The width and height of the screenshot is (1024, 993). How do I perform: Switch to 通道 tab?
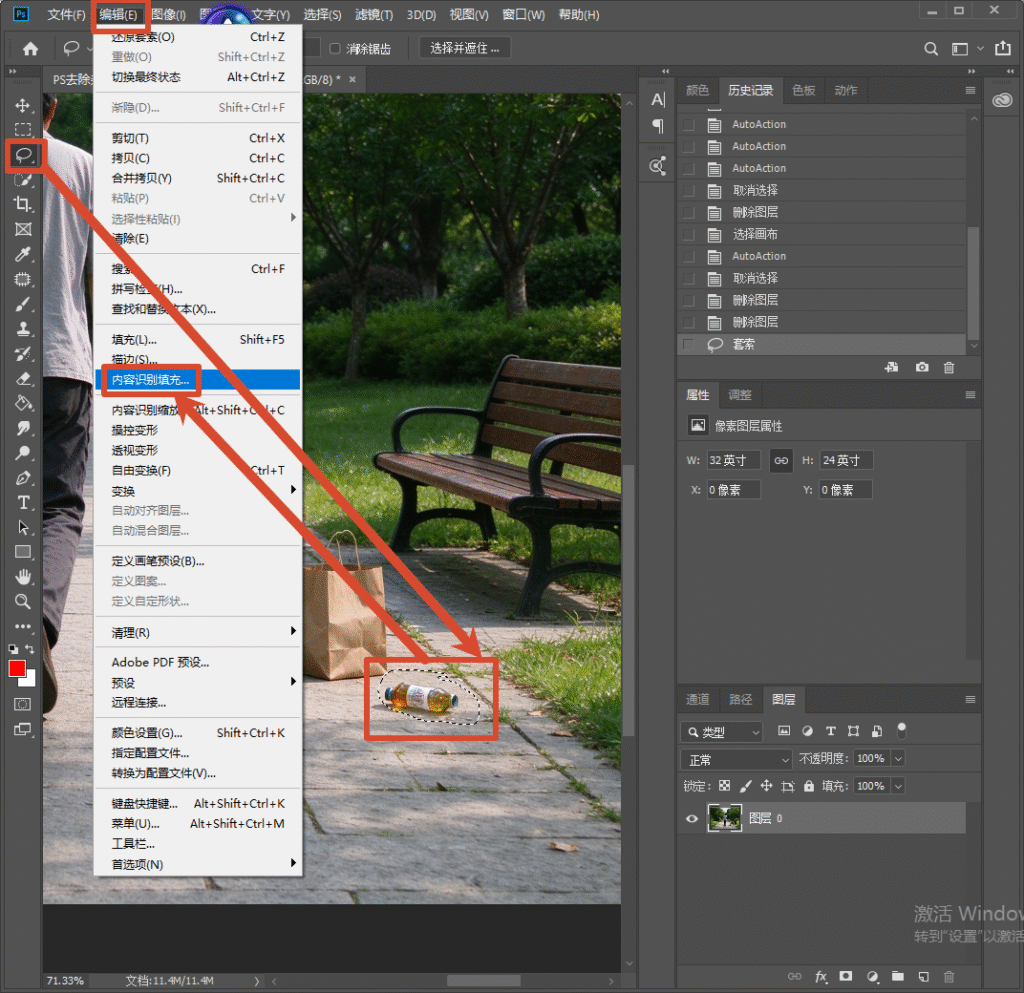(x=697, y=699)
